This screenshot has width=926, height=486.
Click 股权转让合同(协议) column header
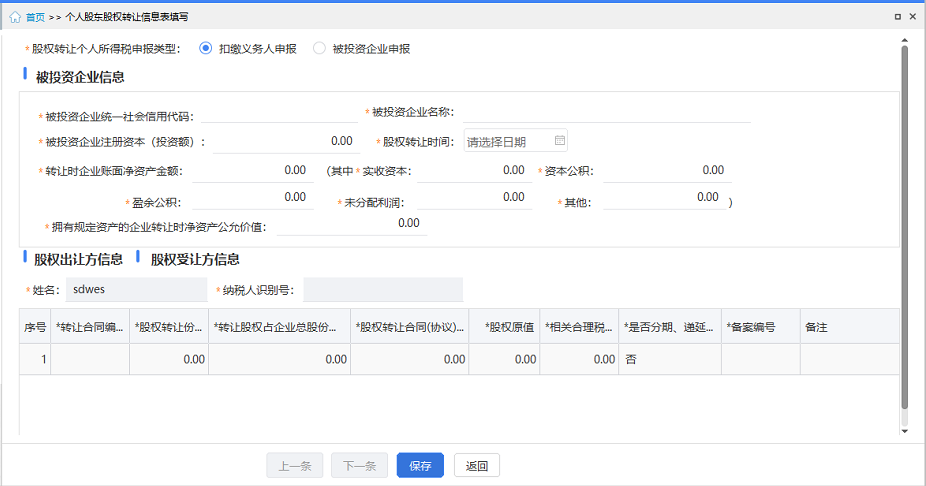[x=410, y=327]
